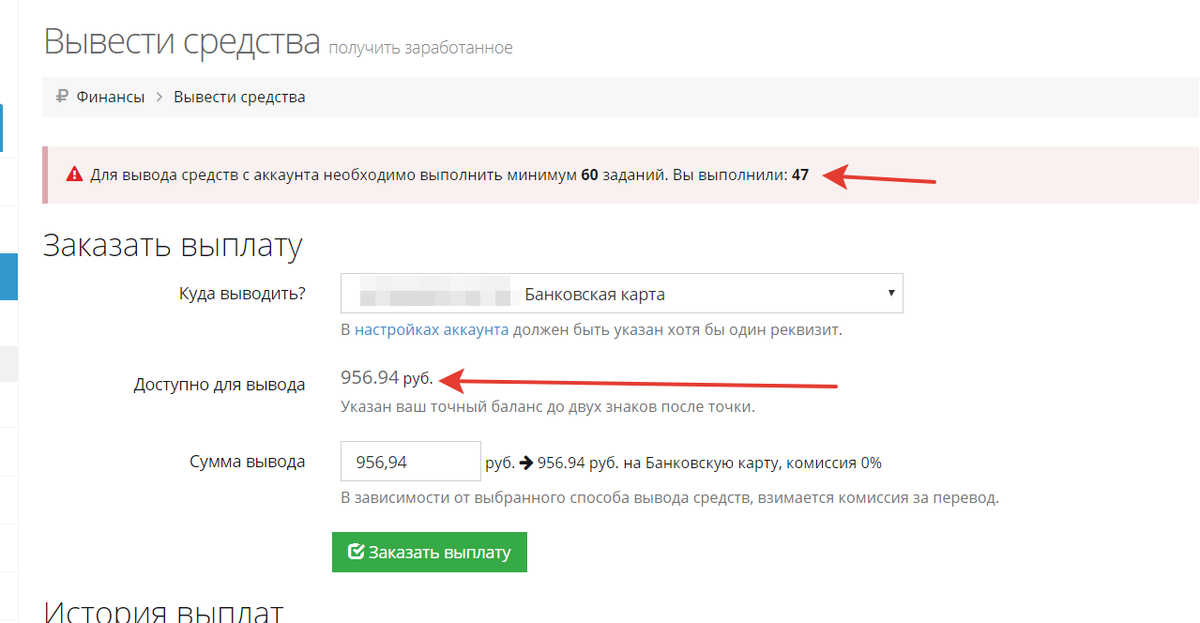This screenshot has width=1200, height=623.
Task: Click the Сумма вывода label
Action: [247, 462]
